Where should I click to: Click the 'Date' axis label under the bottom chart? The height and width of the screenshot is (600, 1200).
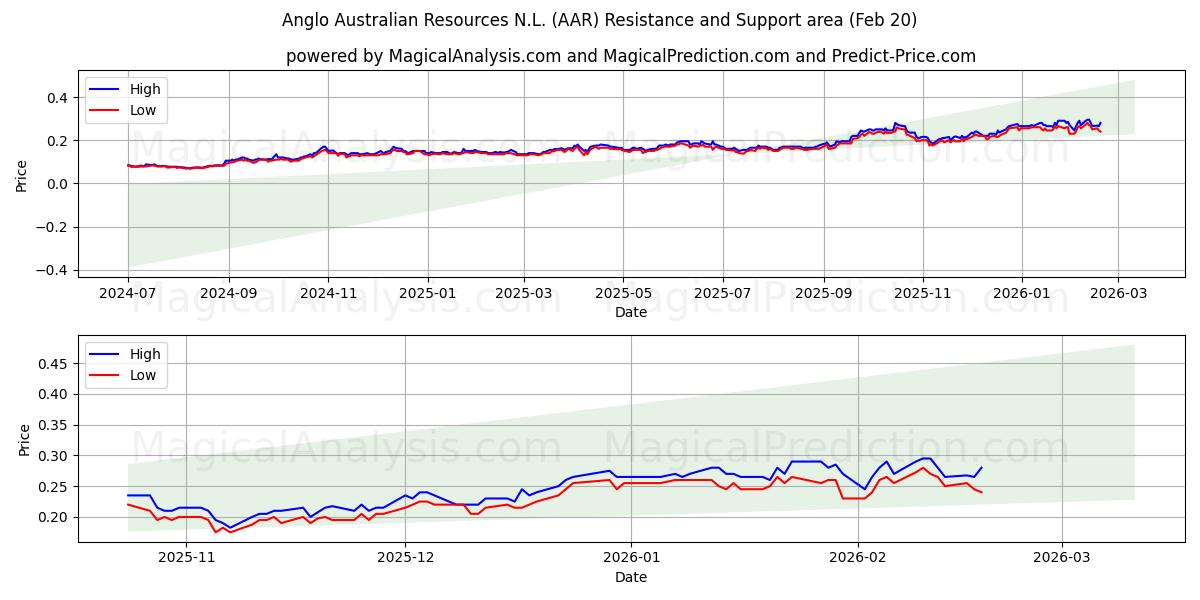(631, 577)
